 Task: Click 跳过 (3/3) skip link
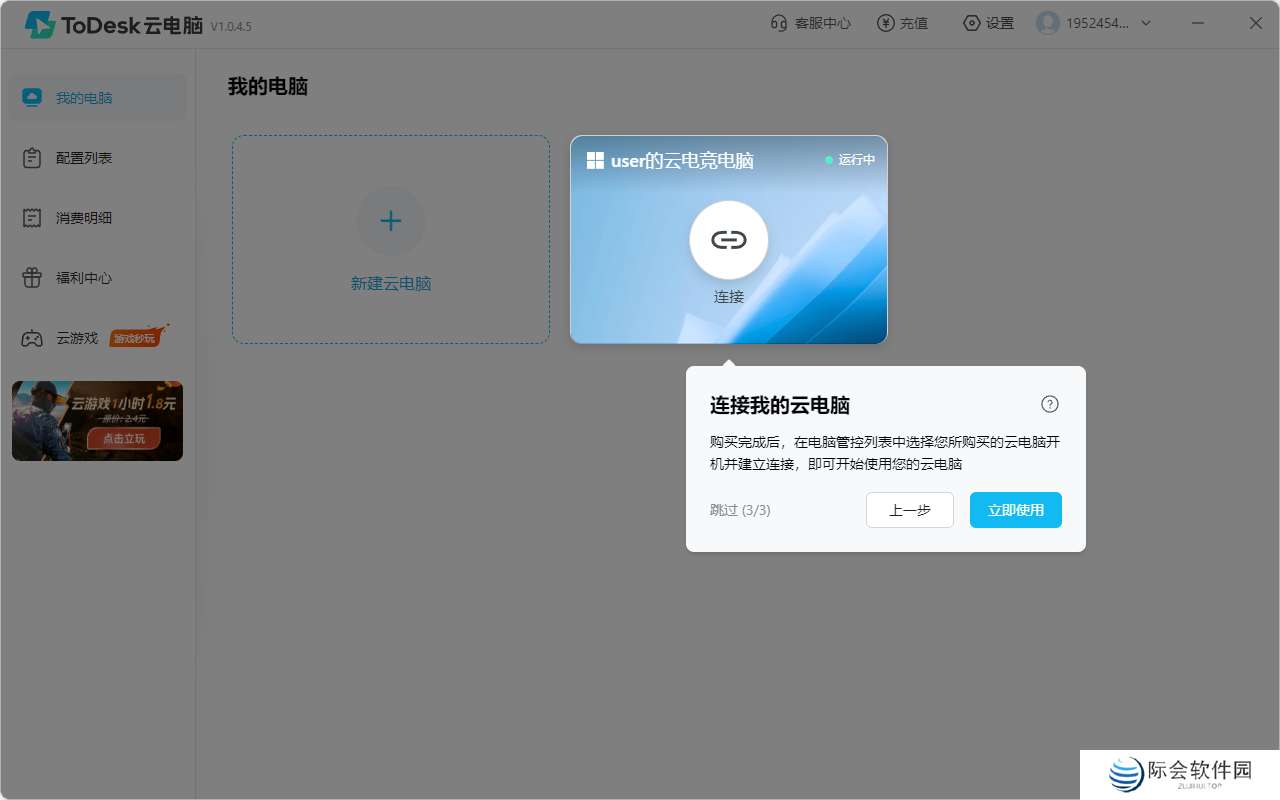click(740, 510)
